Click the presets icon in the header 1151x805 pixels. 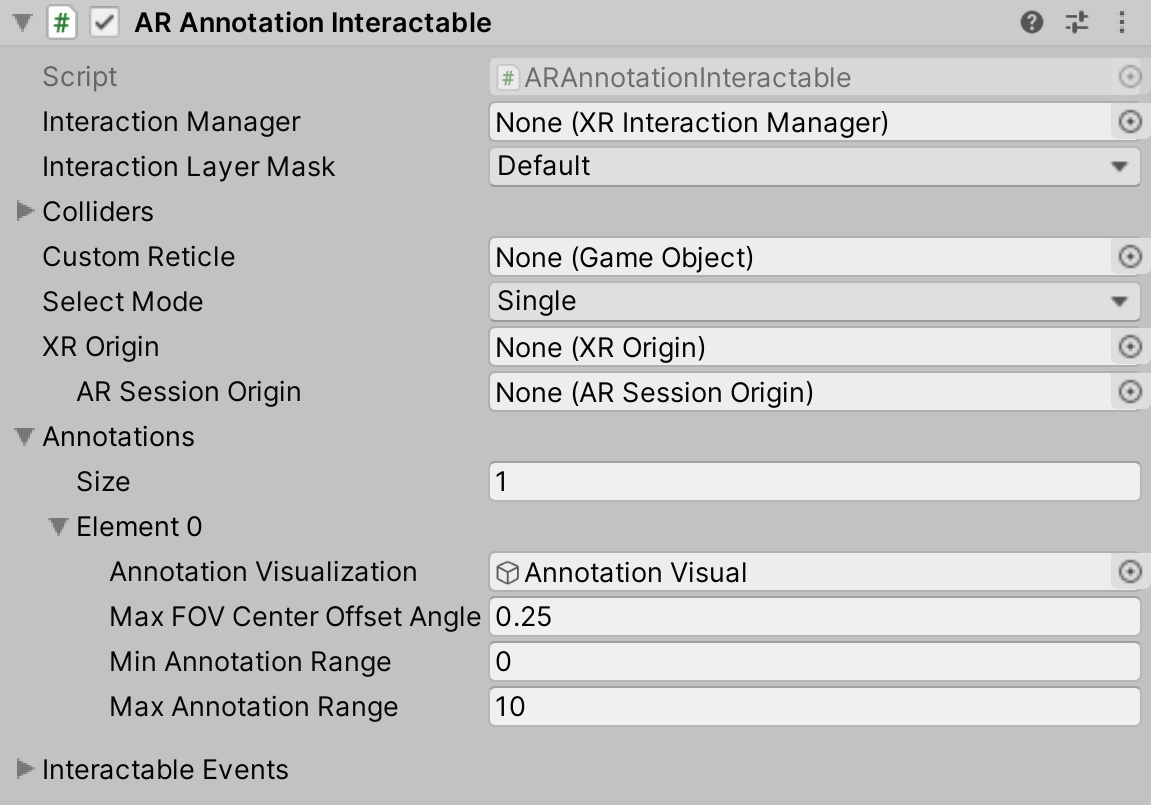click(1075, 22)
